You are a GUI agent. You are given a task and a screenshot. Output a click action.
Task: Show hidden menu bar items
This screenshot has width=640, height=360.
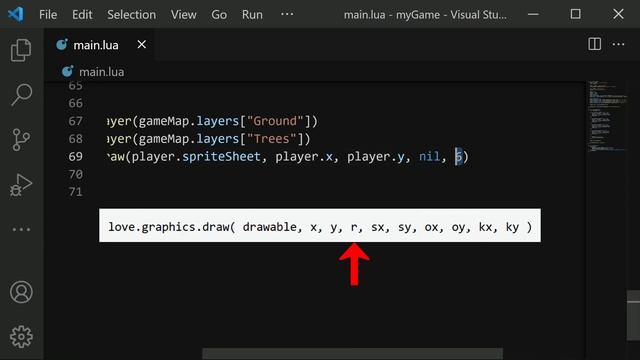[287, 14]
